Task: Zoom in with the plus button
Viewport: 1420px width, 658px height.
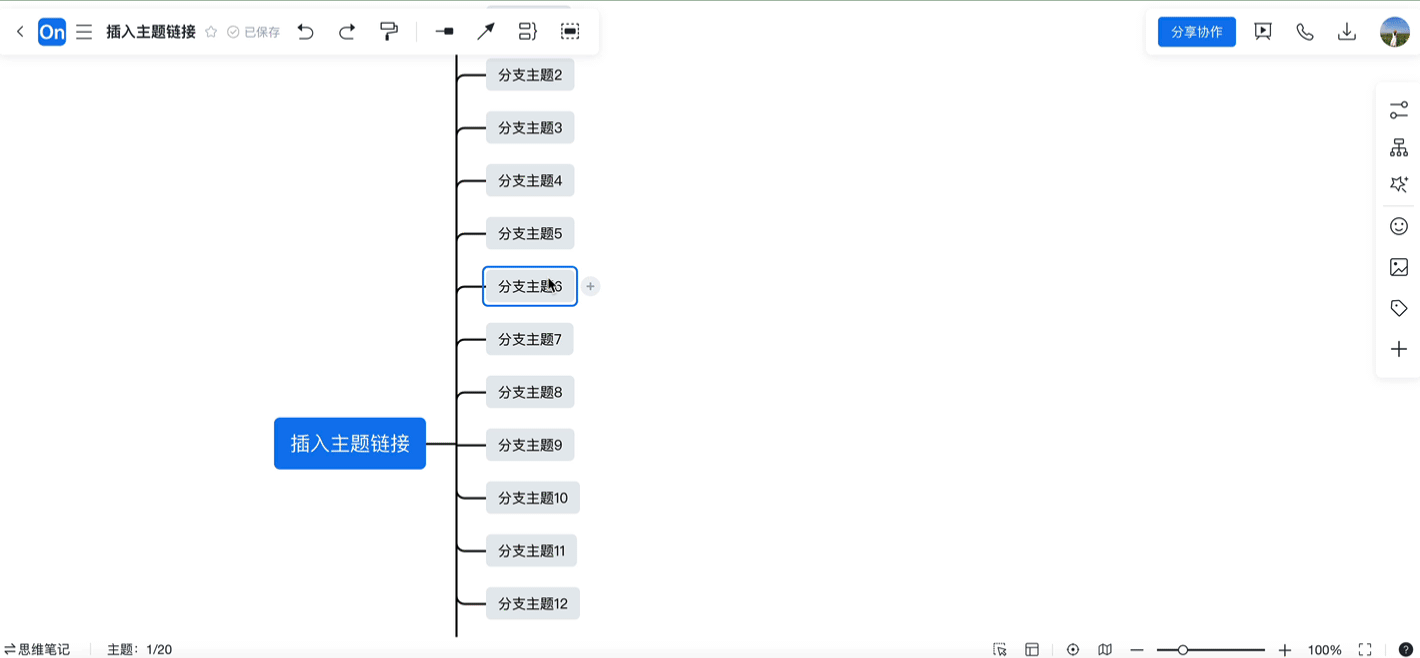Action: [x=1285, y=650]
